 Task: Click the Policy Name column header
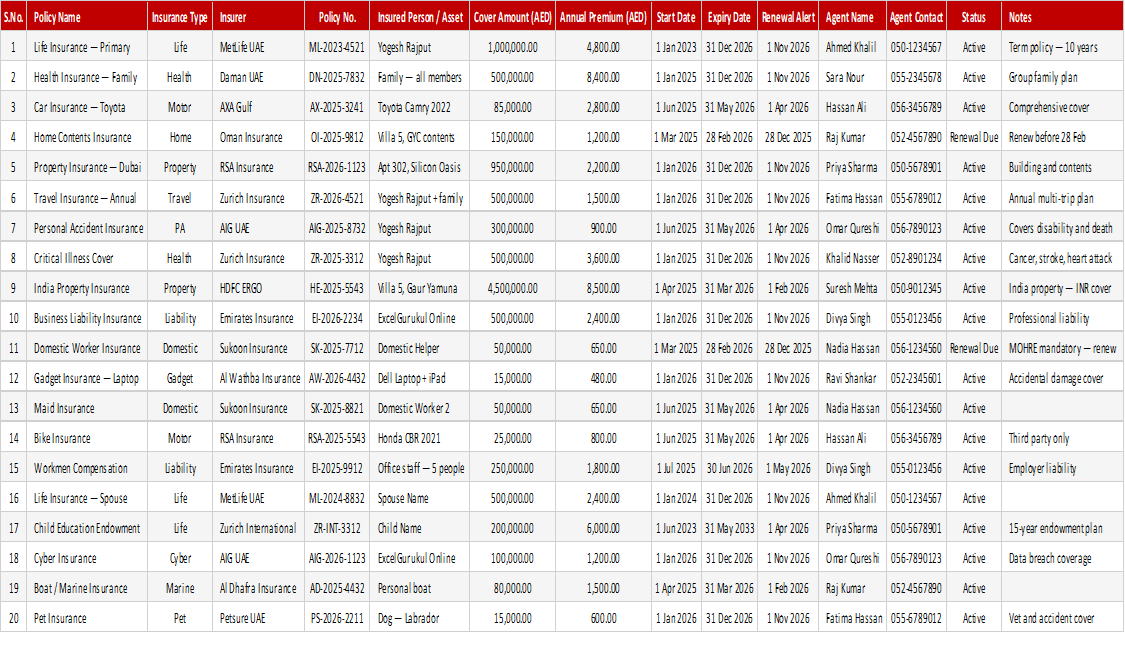coord(57,17)
